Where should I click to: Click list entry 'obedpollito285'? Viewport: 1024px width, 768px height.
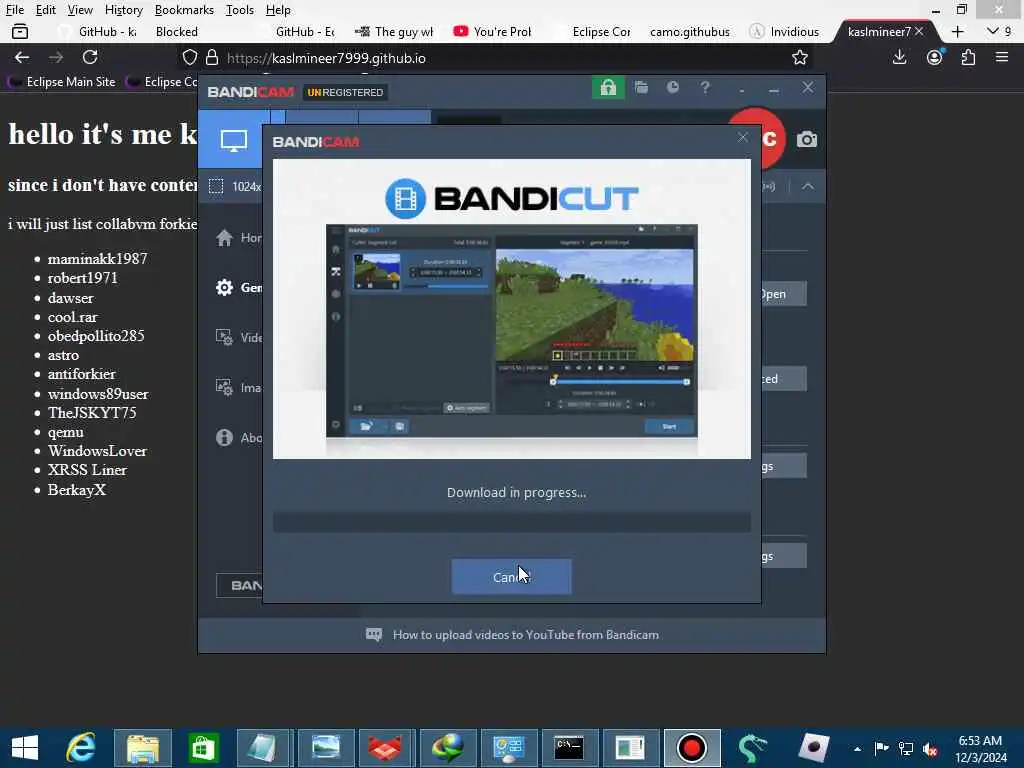pos(96,336)
